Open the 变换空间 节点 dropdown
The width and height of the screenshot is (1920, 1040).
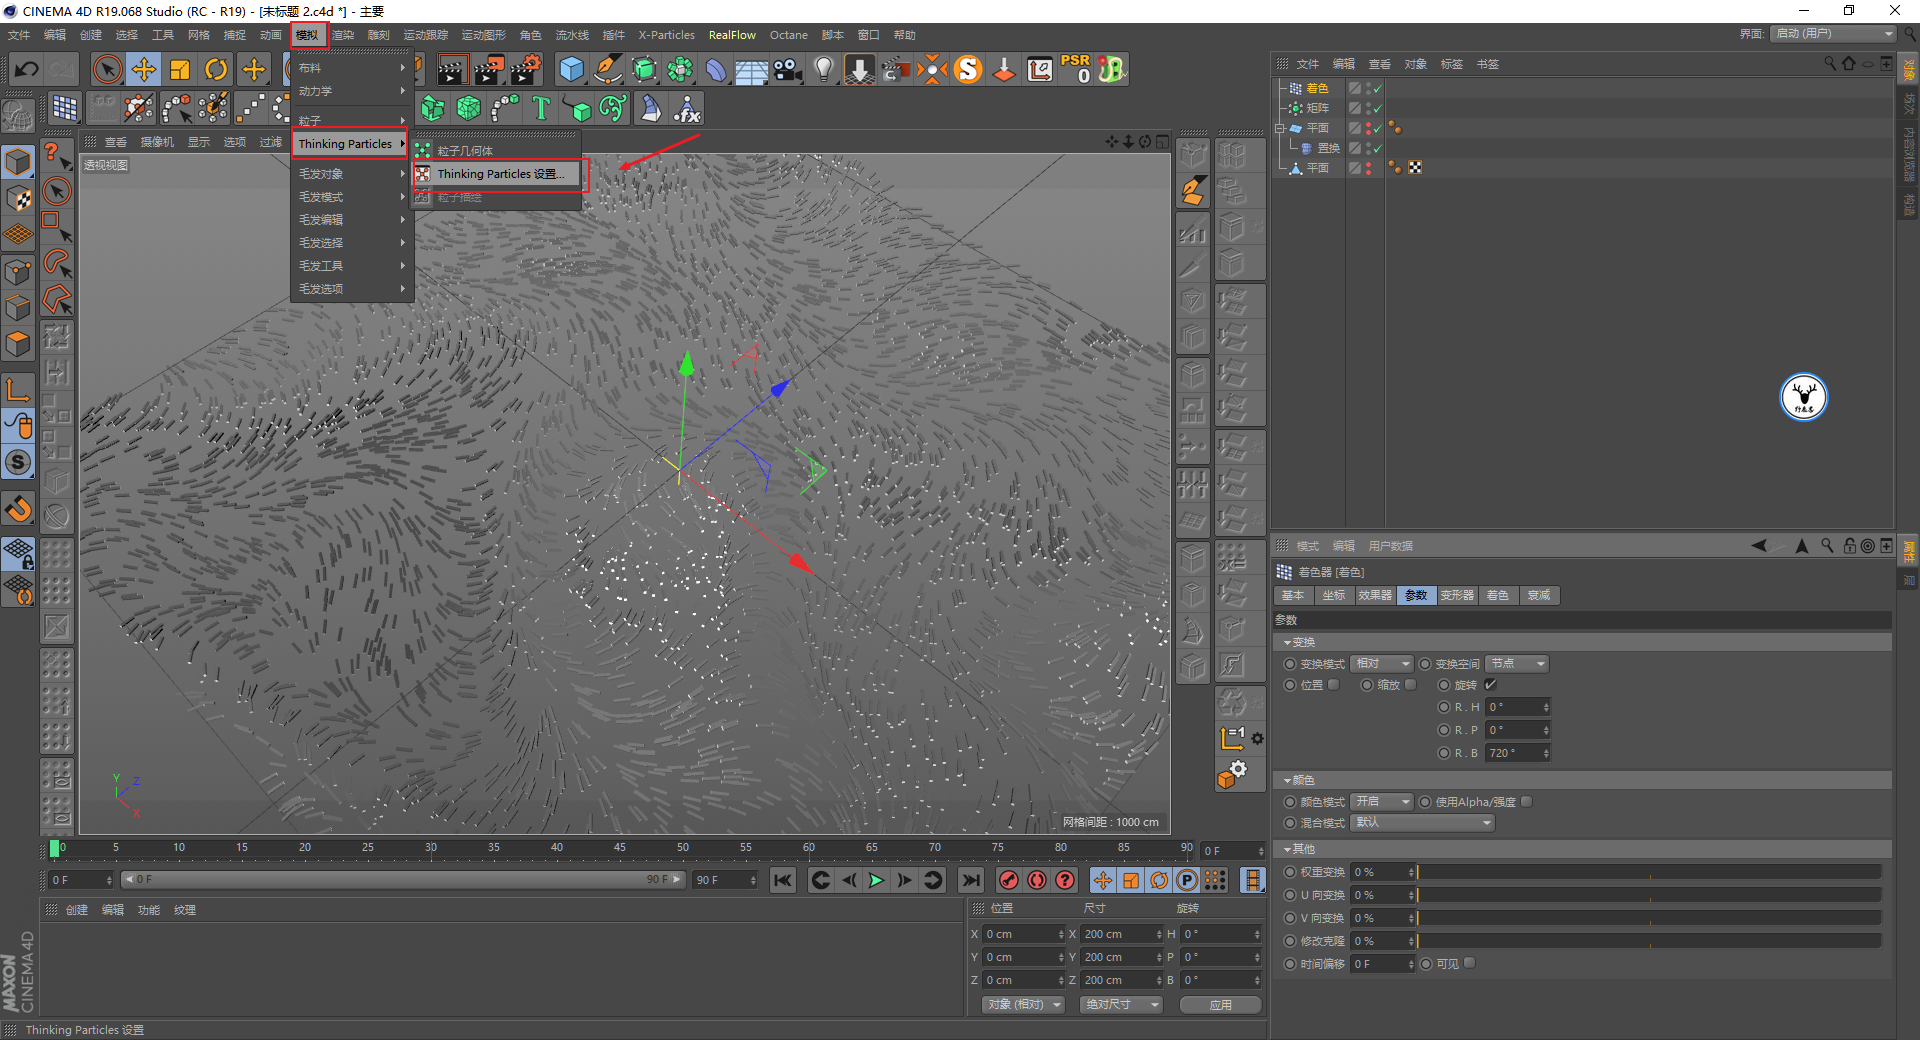(1517, 663)
